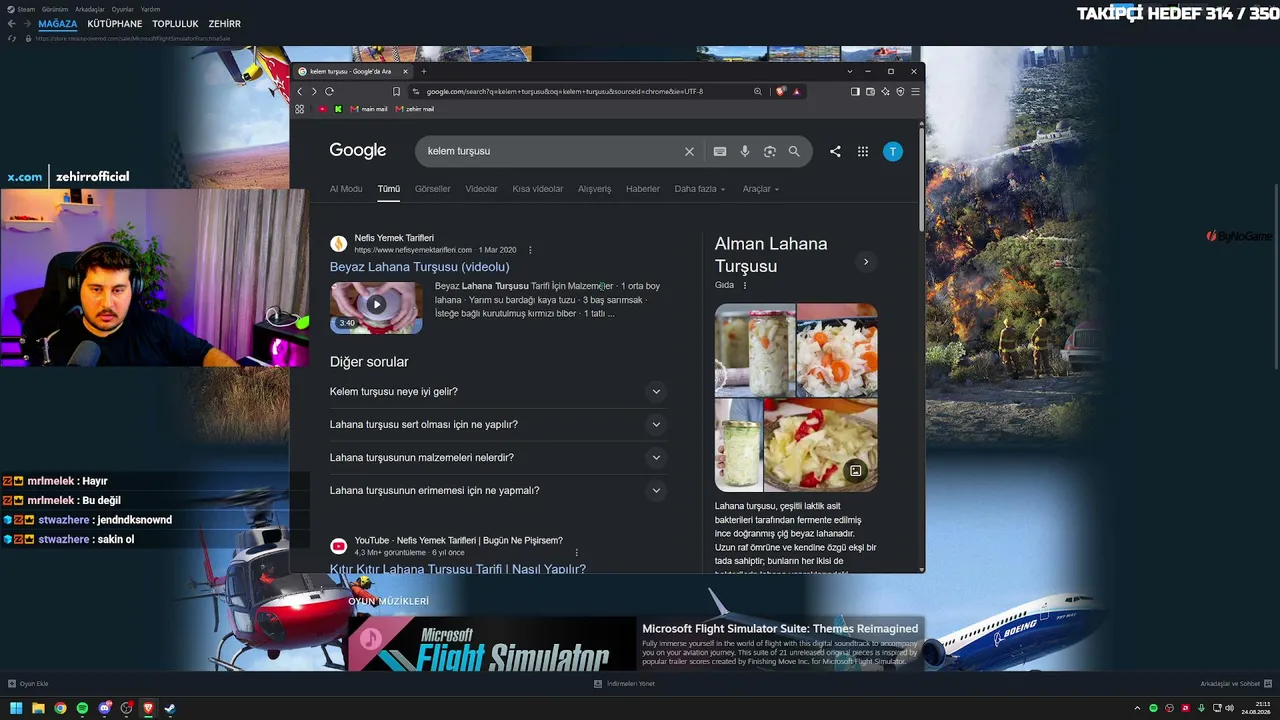Open the "Araçlar" dropdown
This screenshot has height=720, width=1280.
760,189
